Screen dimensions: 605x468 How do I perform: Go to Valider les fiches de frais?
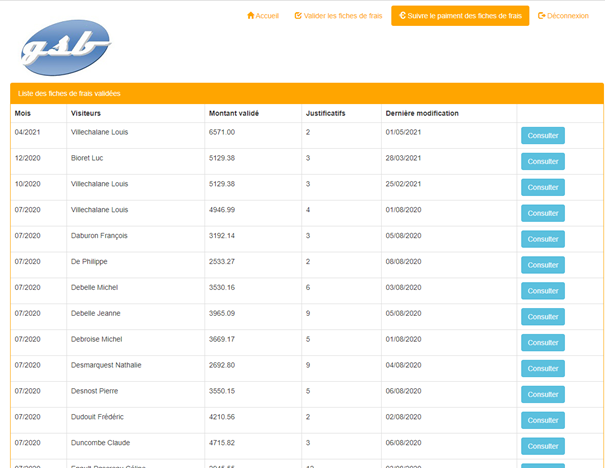click(338, 16)
